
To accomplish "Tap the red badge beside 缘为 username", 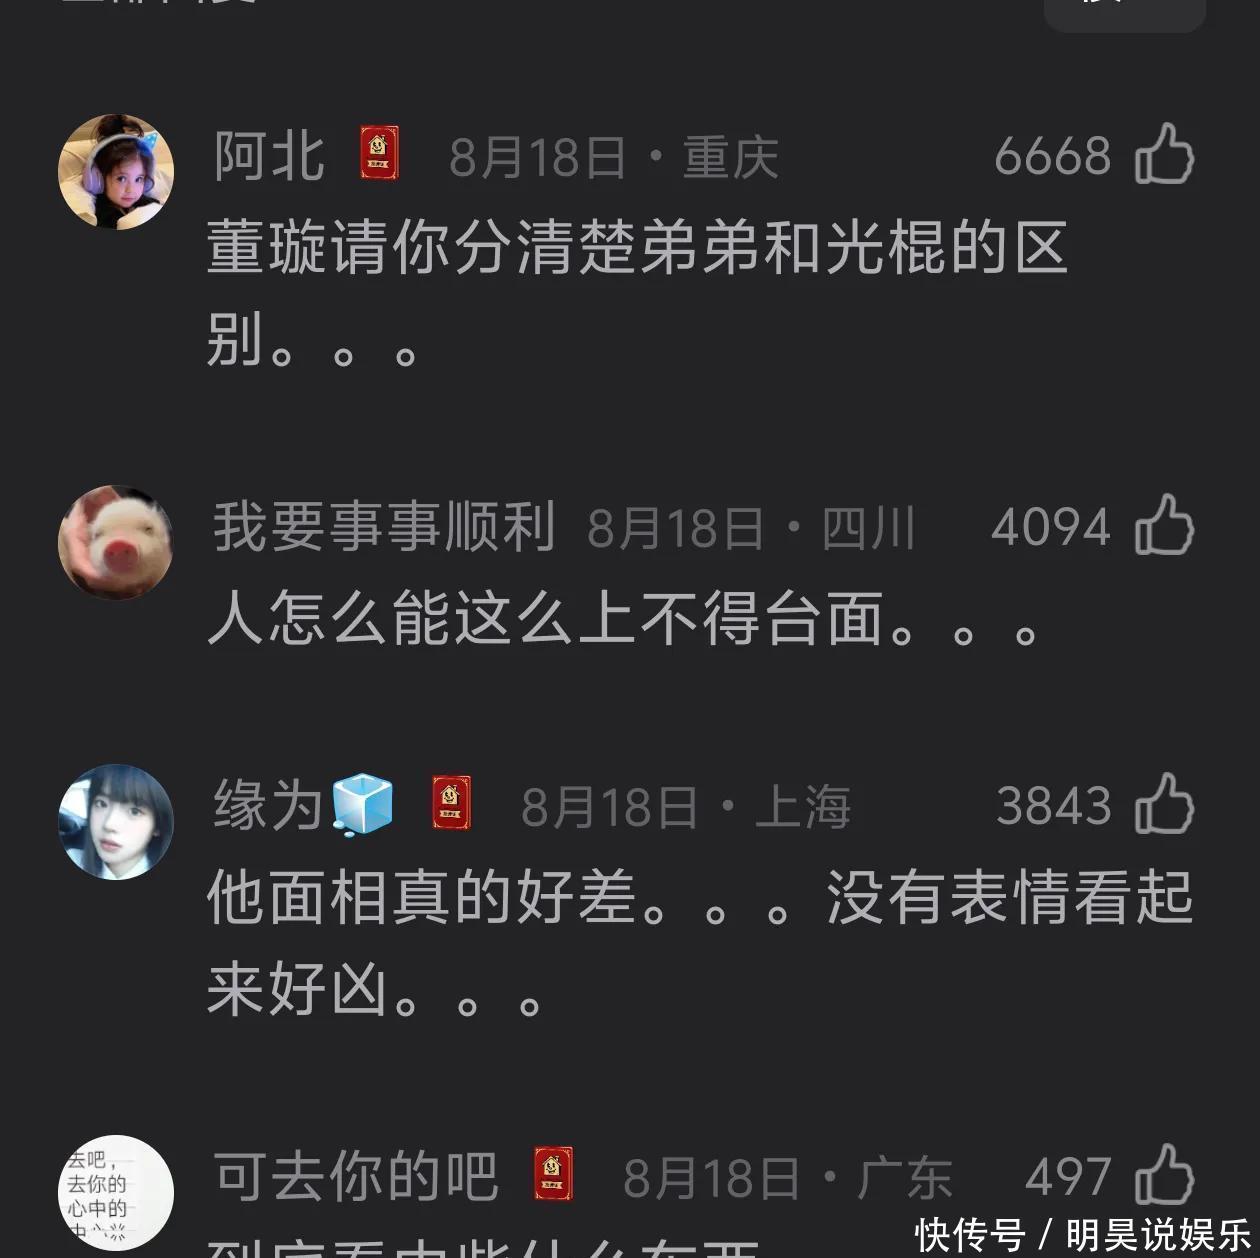I will click(x=451, y=803).
